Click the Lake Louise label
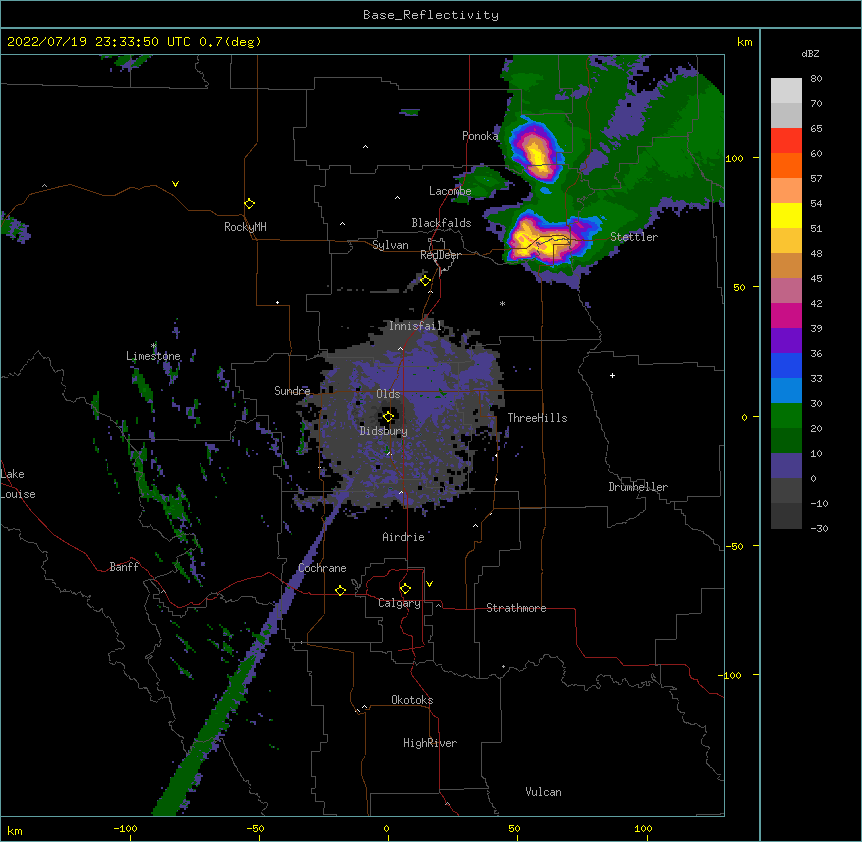 coord(18,484)
